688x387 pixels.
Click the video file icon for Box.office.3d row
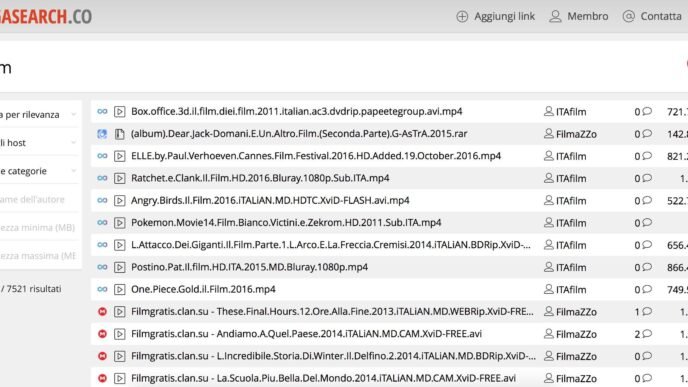pyautogui.click(x=119, y=111)
